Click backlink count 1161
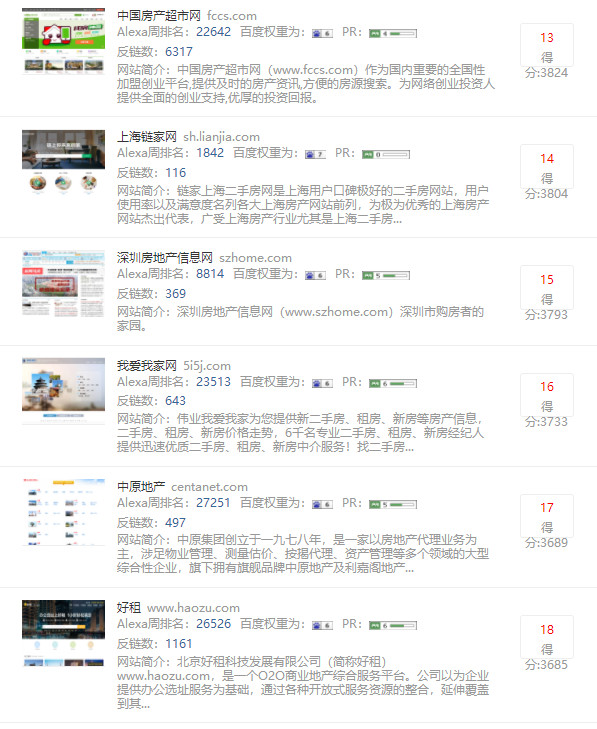The image size is (597, 729). [x=179, y=643]
